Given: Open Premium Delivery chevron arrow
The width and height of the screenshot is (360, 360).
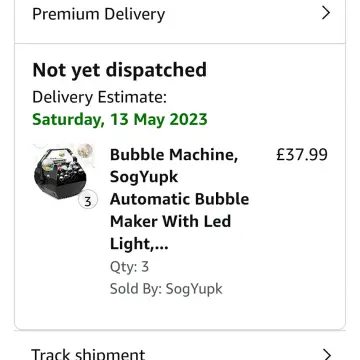Looking at the screenshot, I should [x=326, y=13].
